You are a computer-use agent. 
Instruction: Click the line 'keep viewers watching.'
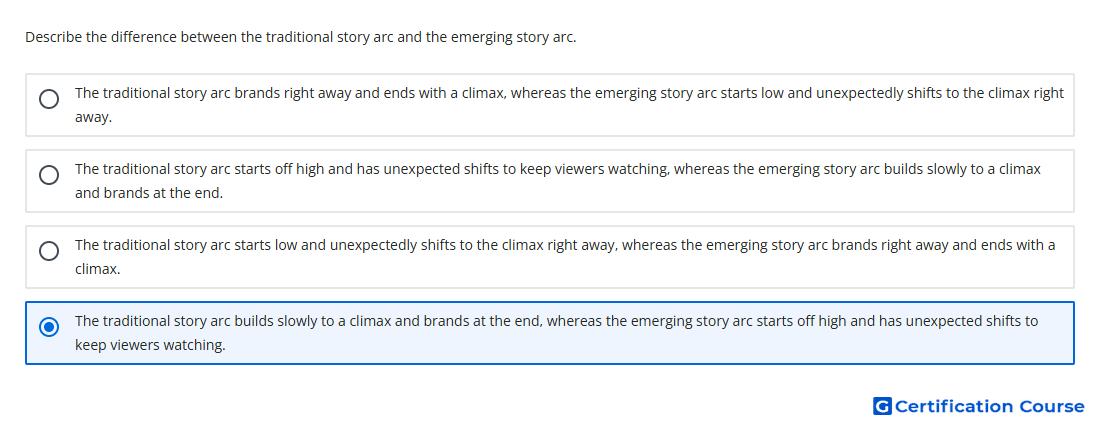pos(150,345)
